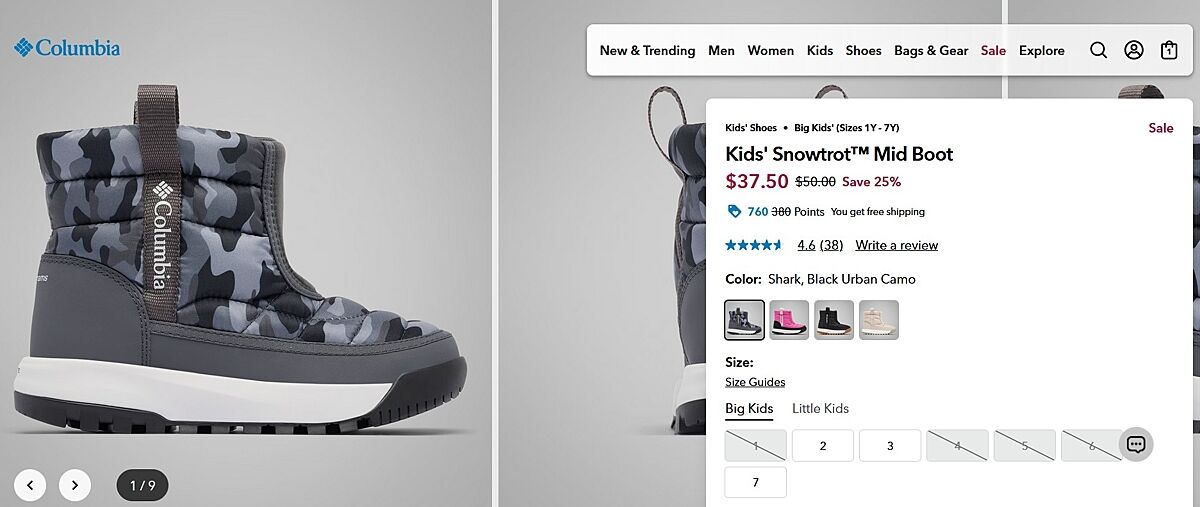1200x507 pixels.
Task: Expand the Bags & Gear menu
Action: [x=930, y=50]
